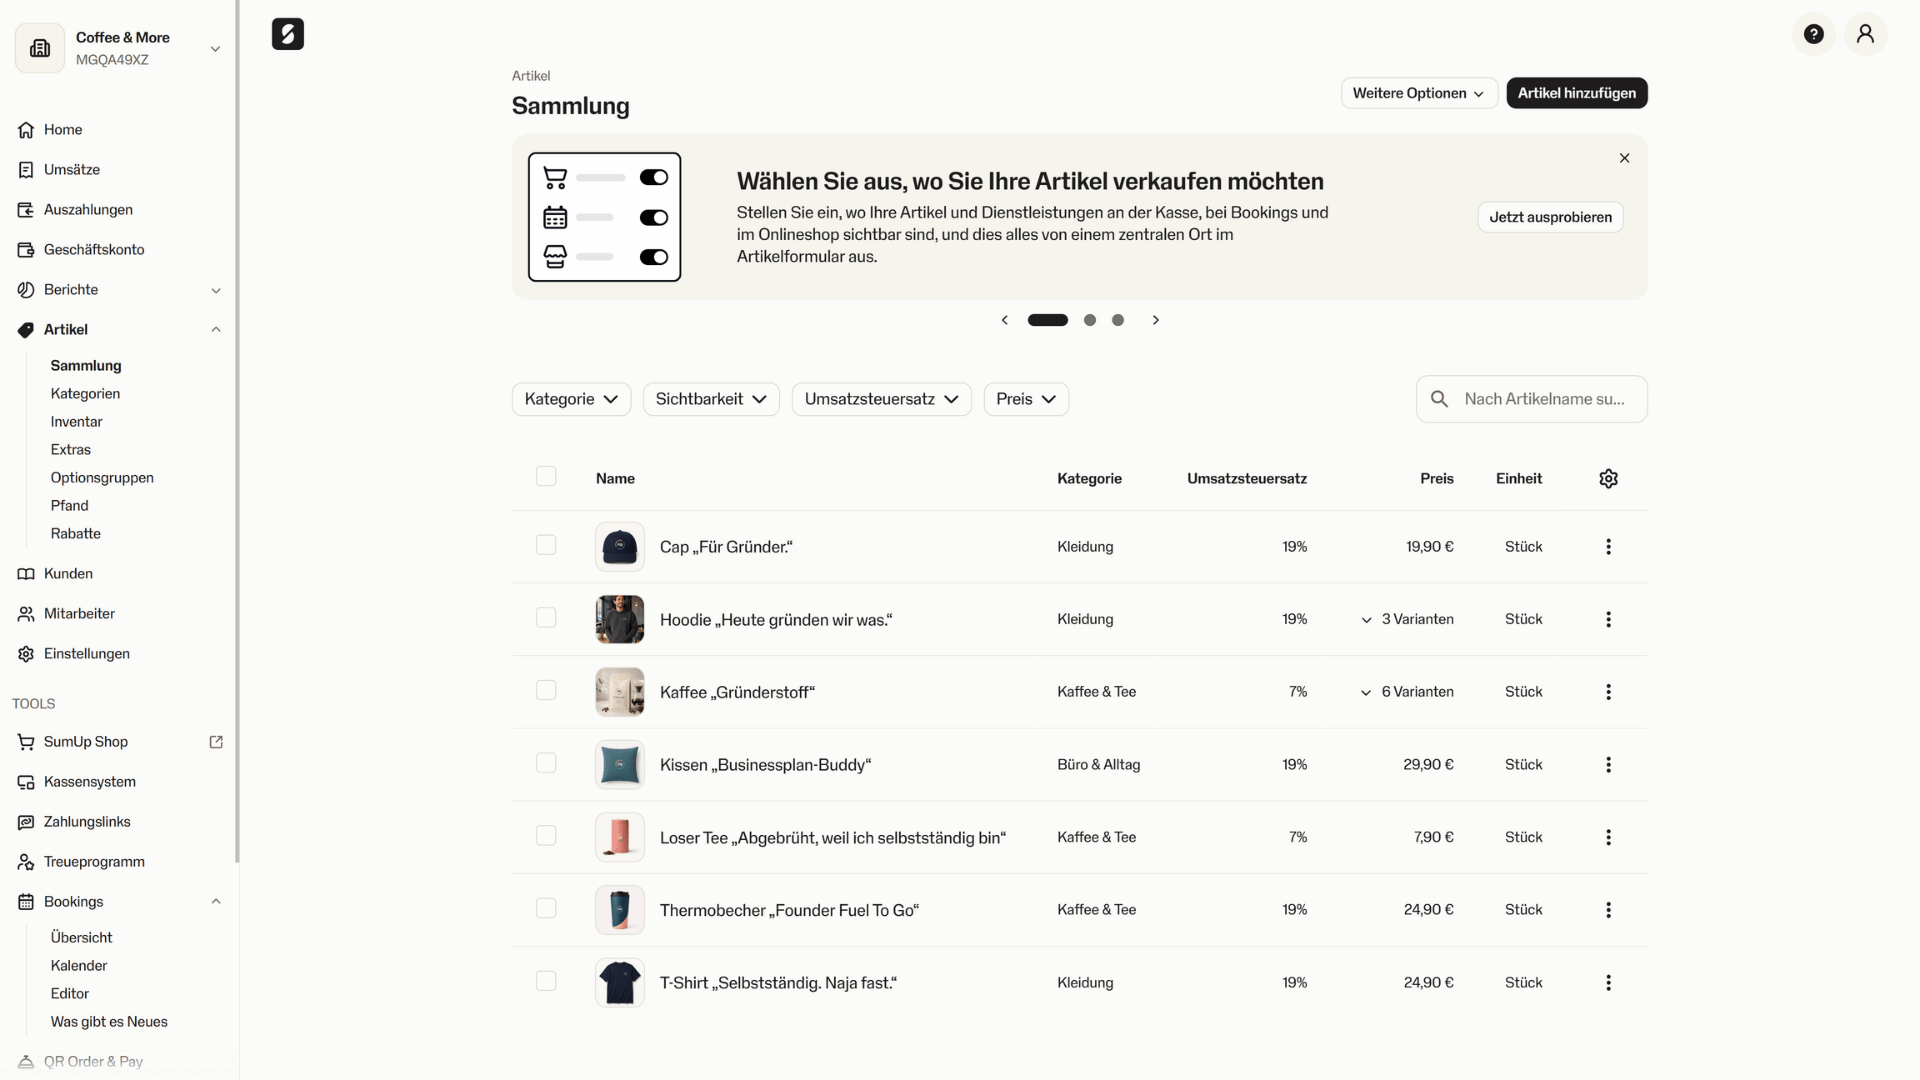1920x1080 pixels.
Task: Open Inventar in sidebar
Action: coord(77,422)
